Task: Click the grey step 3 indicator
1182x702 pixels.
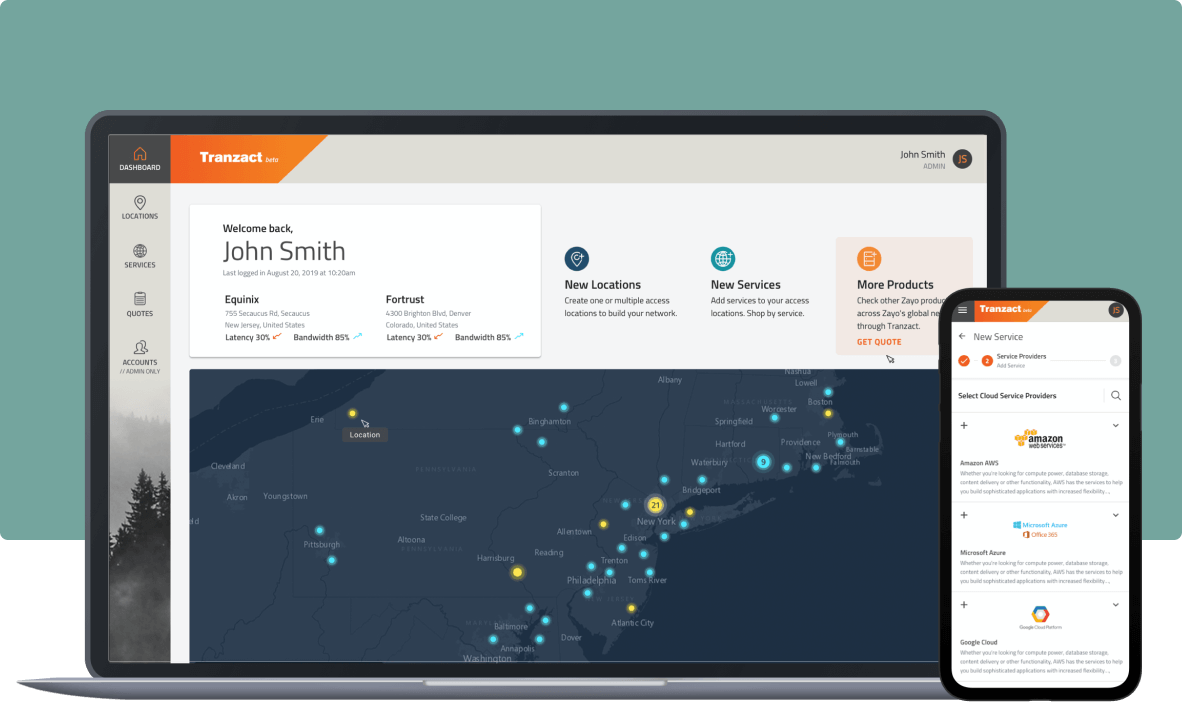Action: (1116, 360)
